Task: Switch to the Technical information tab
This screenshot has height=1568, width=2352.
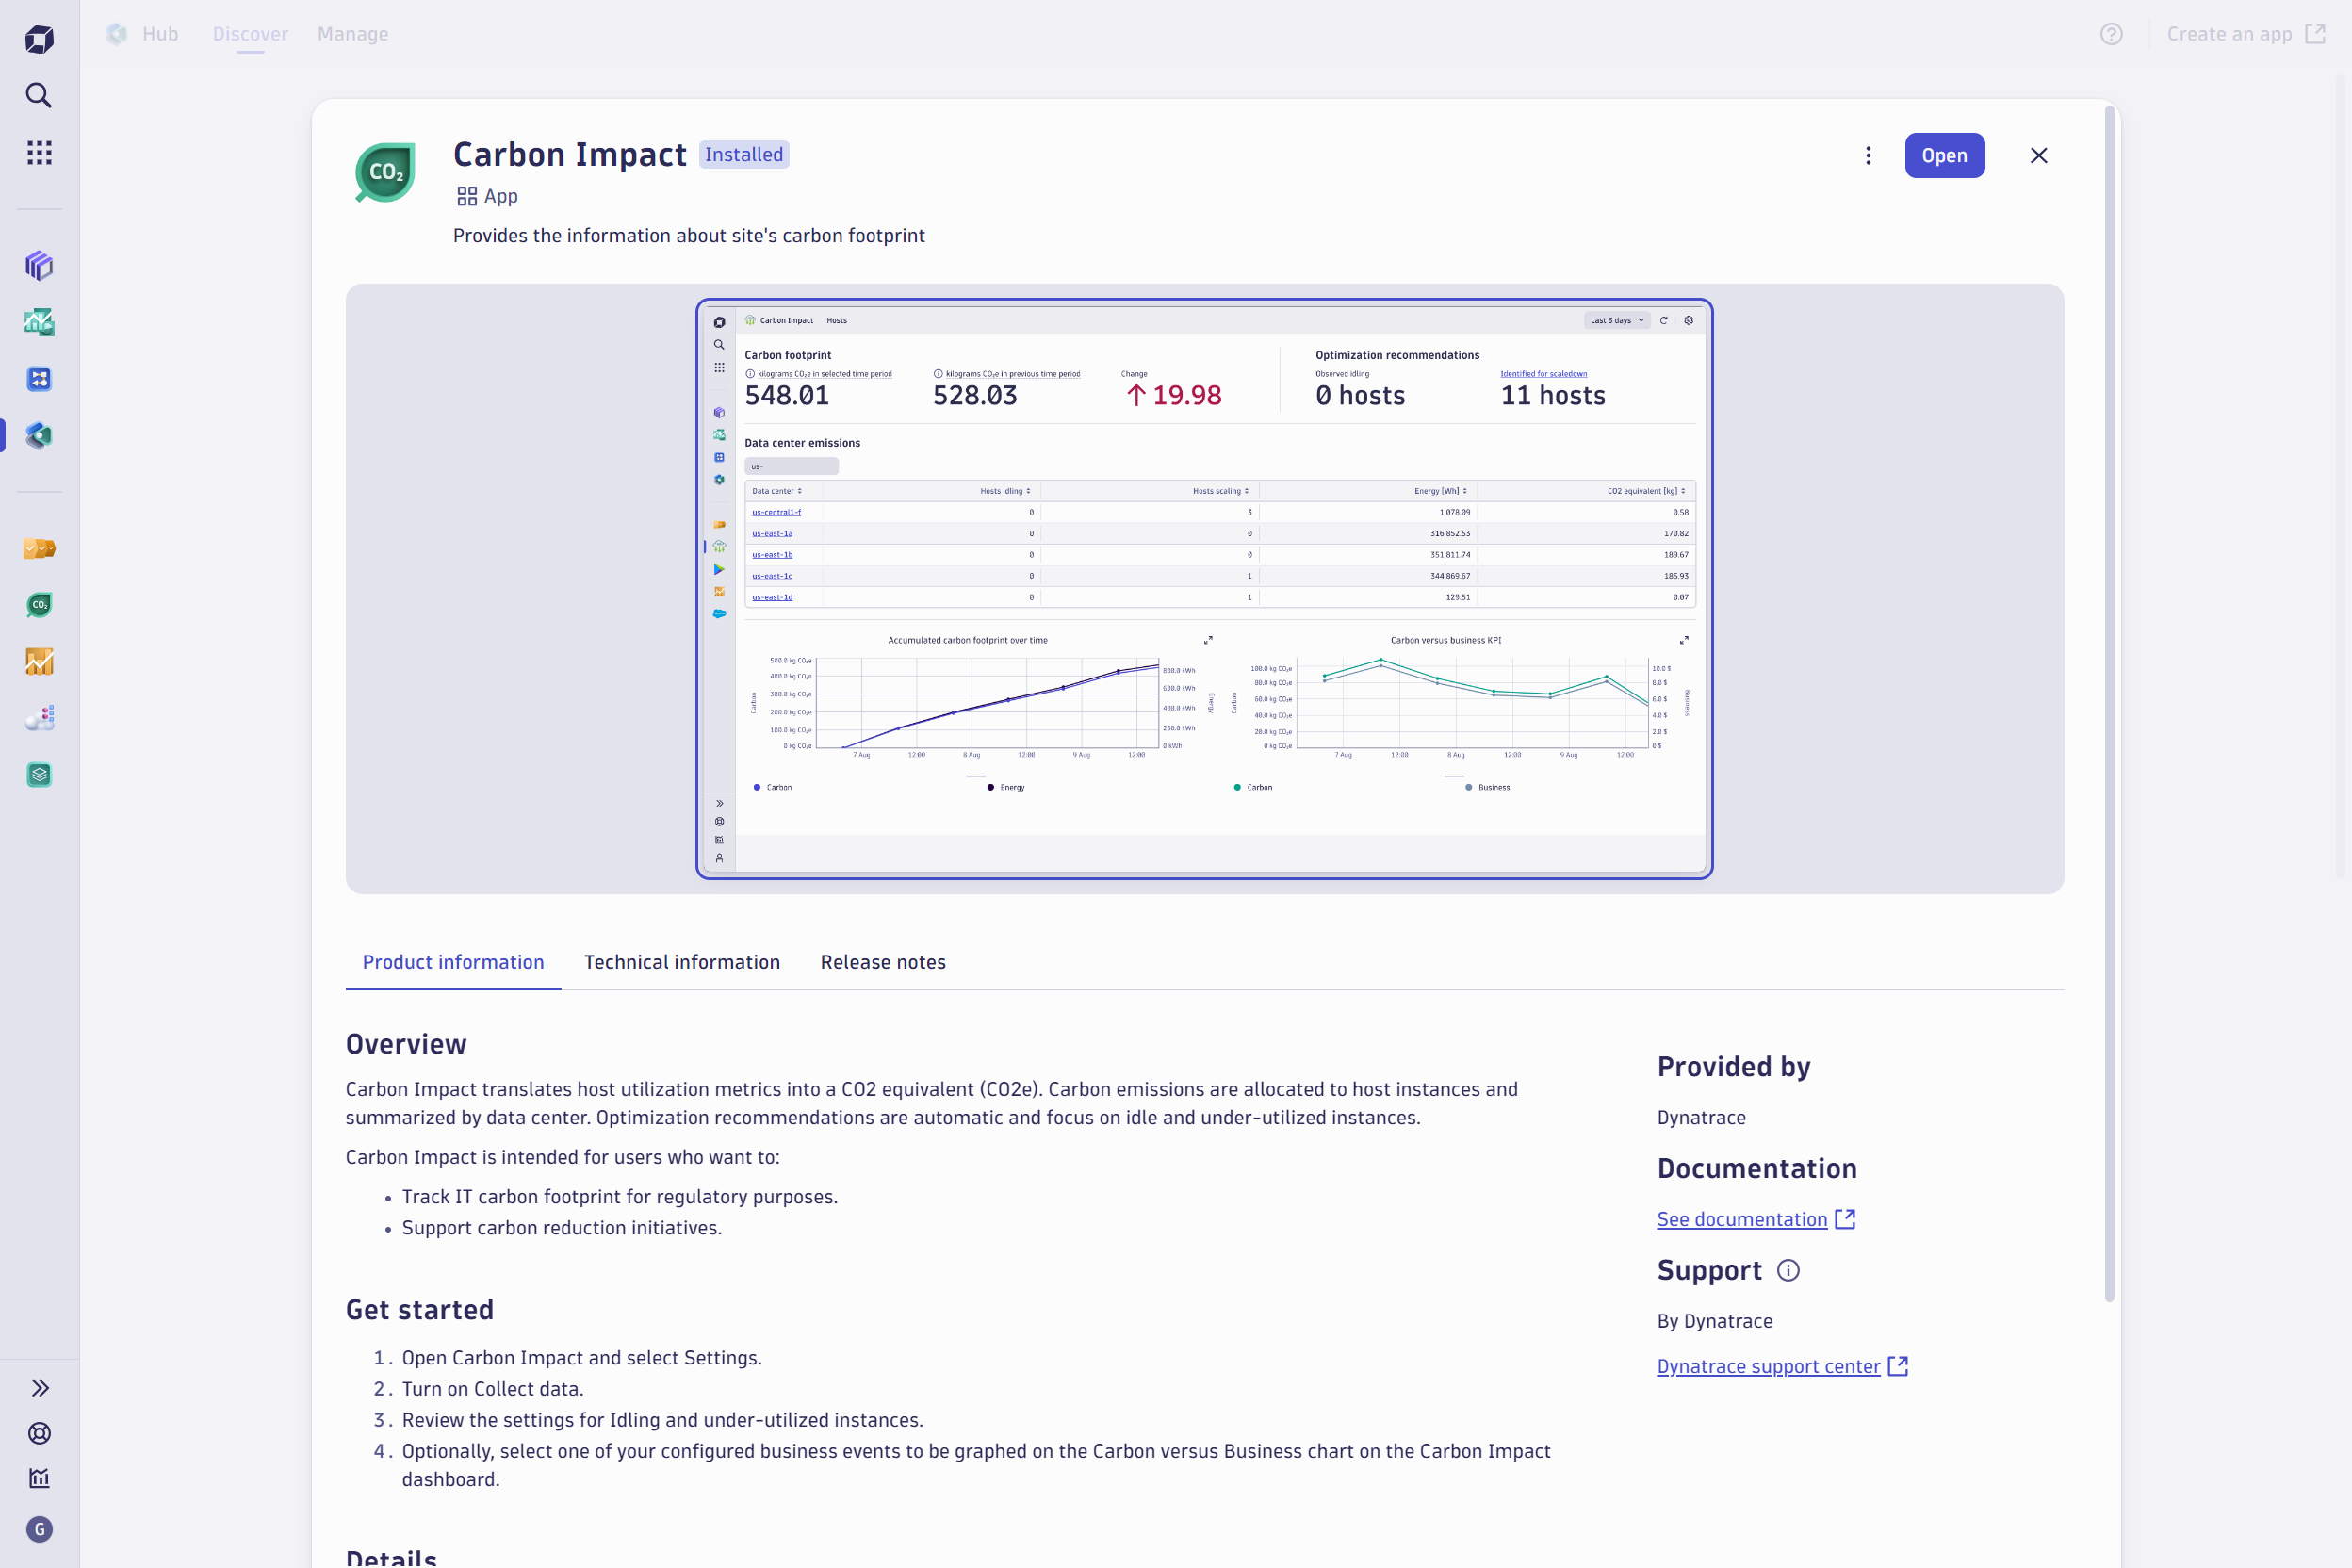Action: (x=682, y=961)
